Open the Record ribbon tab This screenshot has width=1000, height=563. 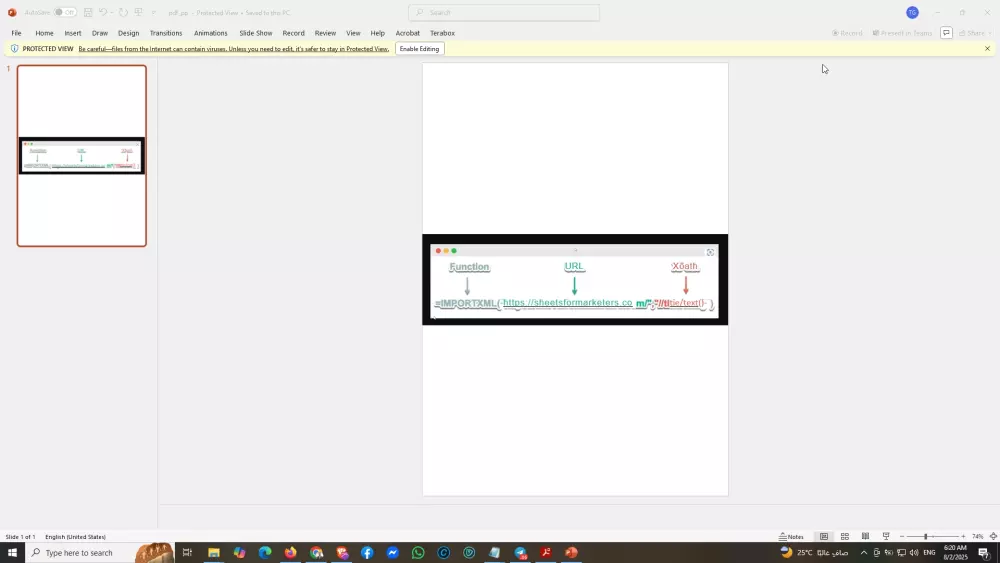[x=293, y=33]
